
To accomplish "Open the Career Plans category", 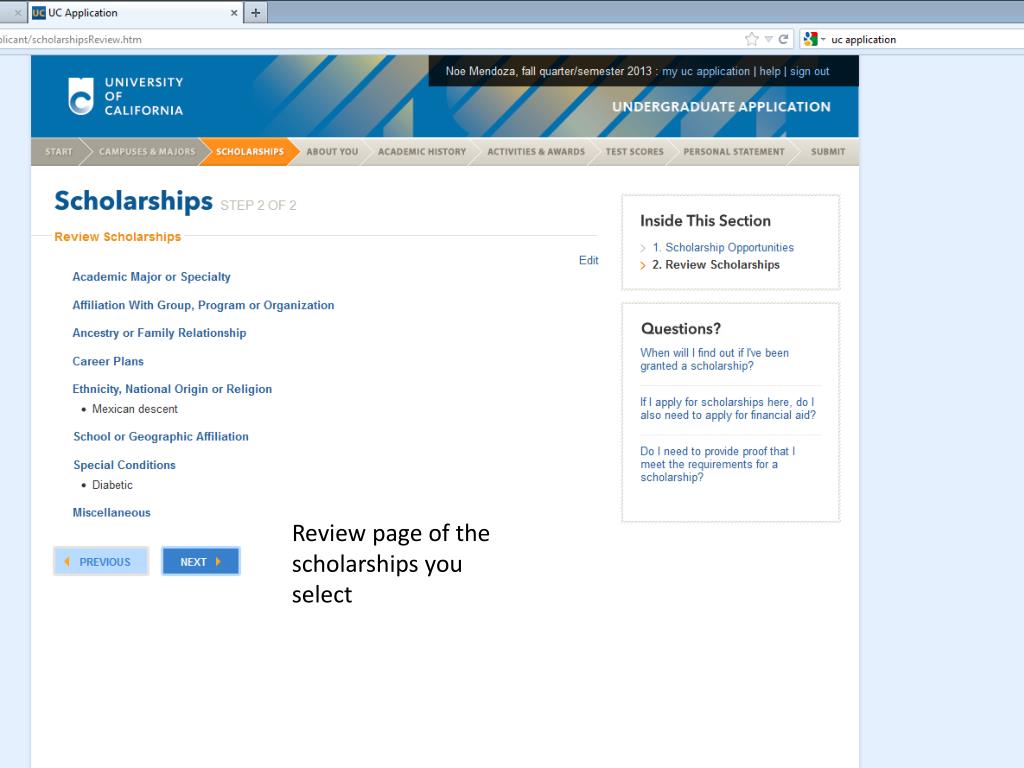I will [108, 361].
